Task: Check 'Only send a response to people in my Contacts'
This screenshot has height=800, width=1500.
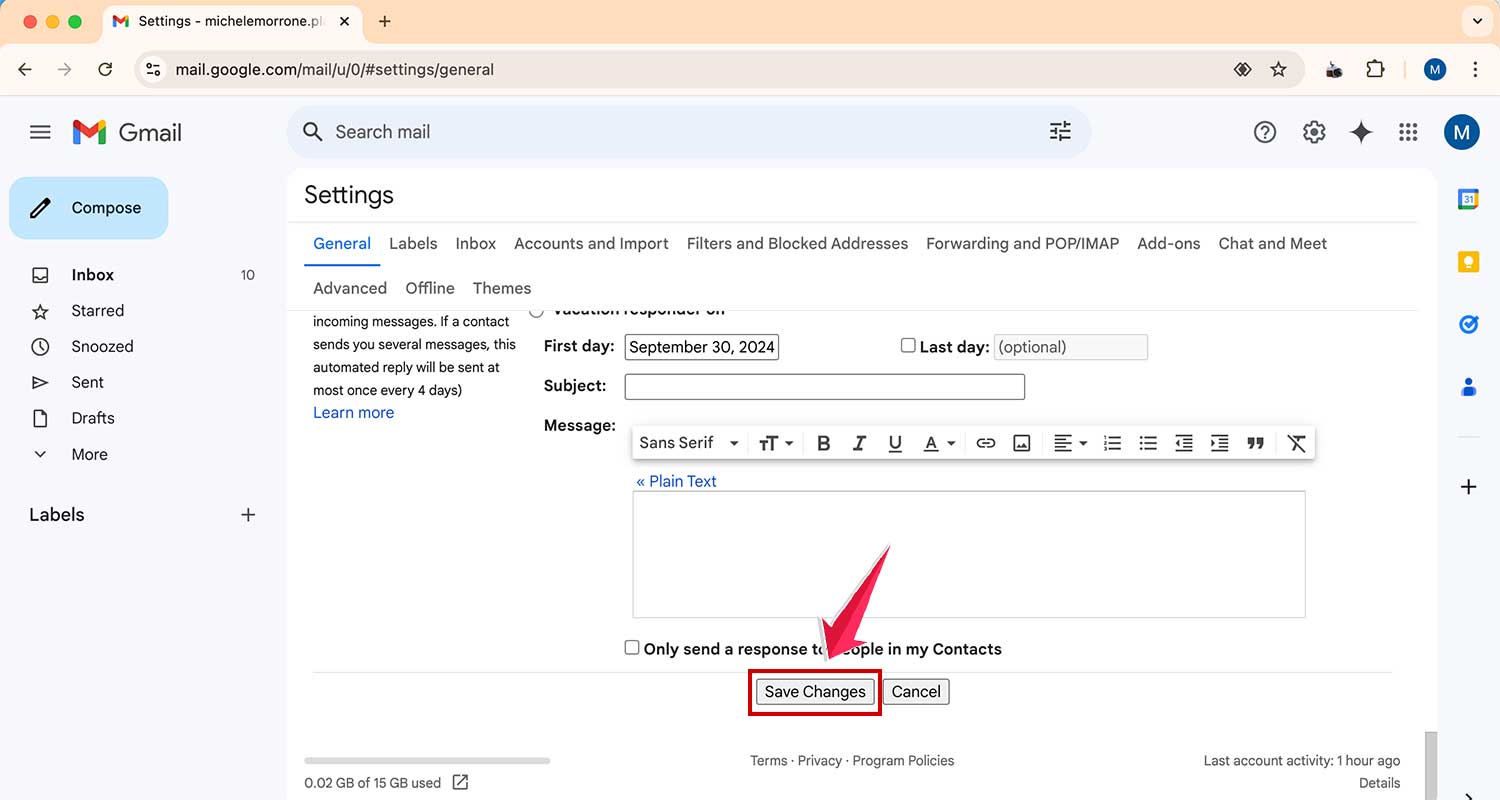Action: (x=631, y=647)
